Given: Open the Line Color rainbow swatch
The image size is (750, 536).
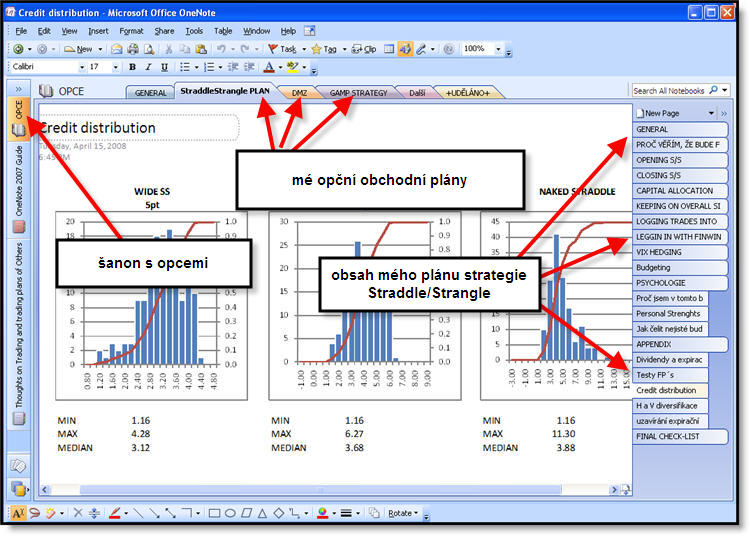Looking at the screenshot, I should [x=323, y=514].
